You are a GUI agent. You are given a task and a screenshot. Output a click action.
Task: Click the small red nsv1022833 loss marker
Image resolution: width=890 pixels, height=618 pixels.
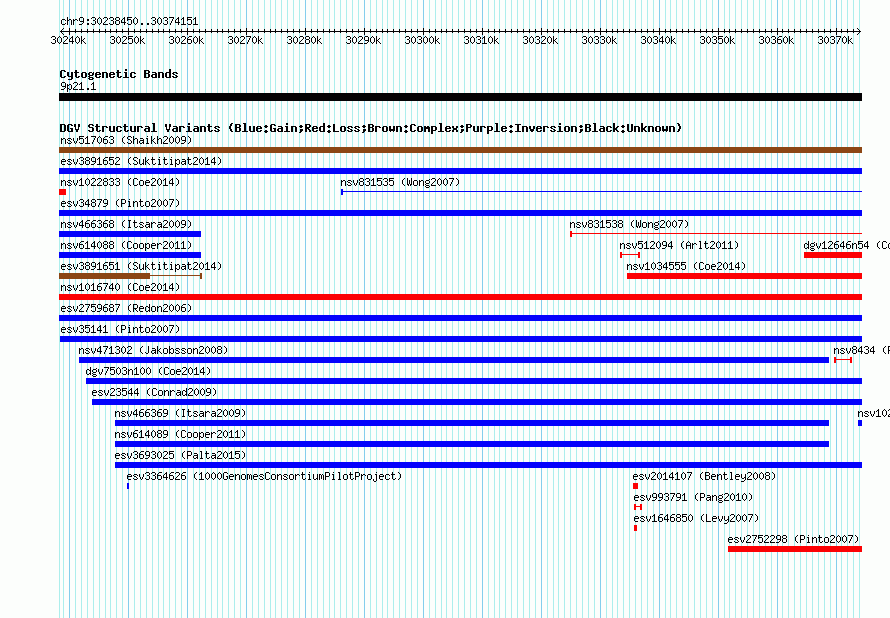(x=62, y=192)
